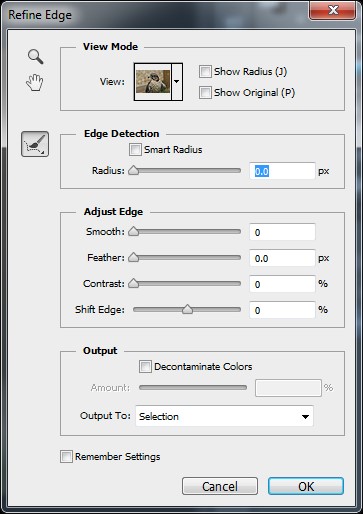Click the Shift Edge slider handle
The width and height of the screenshot is (363, 514).
pos(187,309)
